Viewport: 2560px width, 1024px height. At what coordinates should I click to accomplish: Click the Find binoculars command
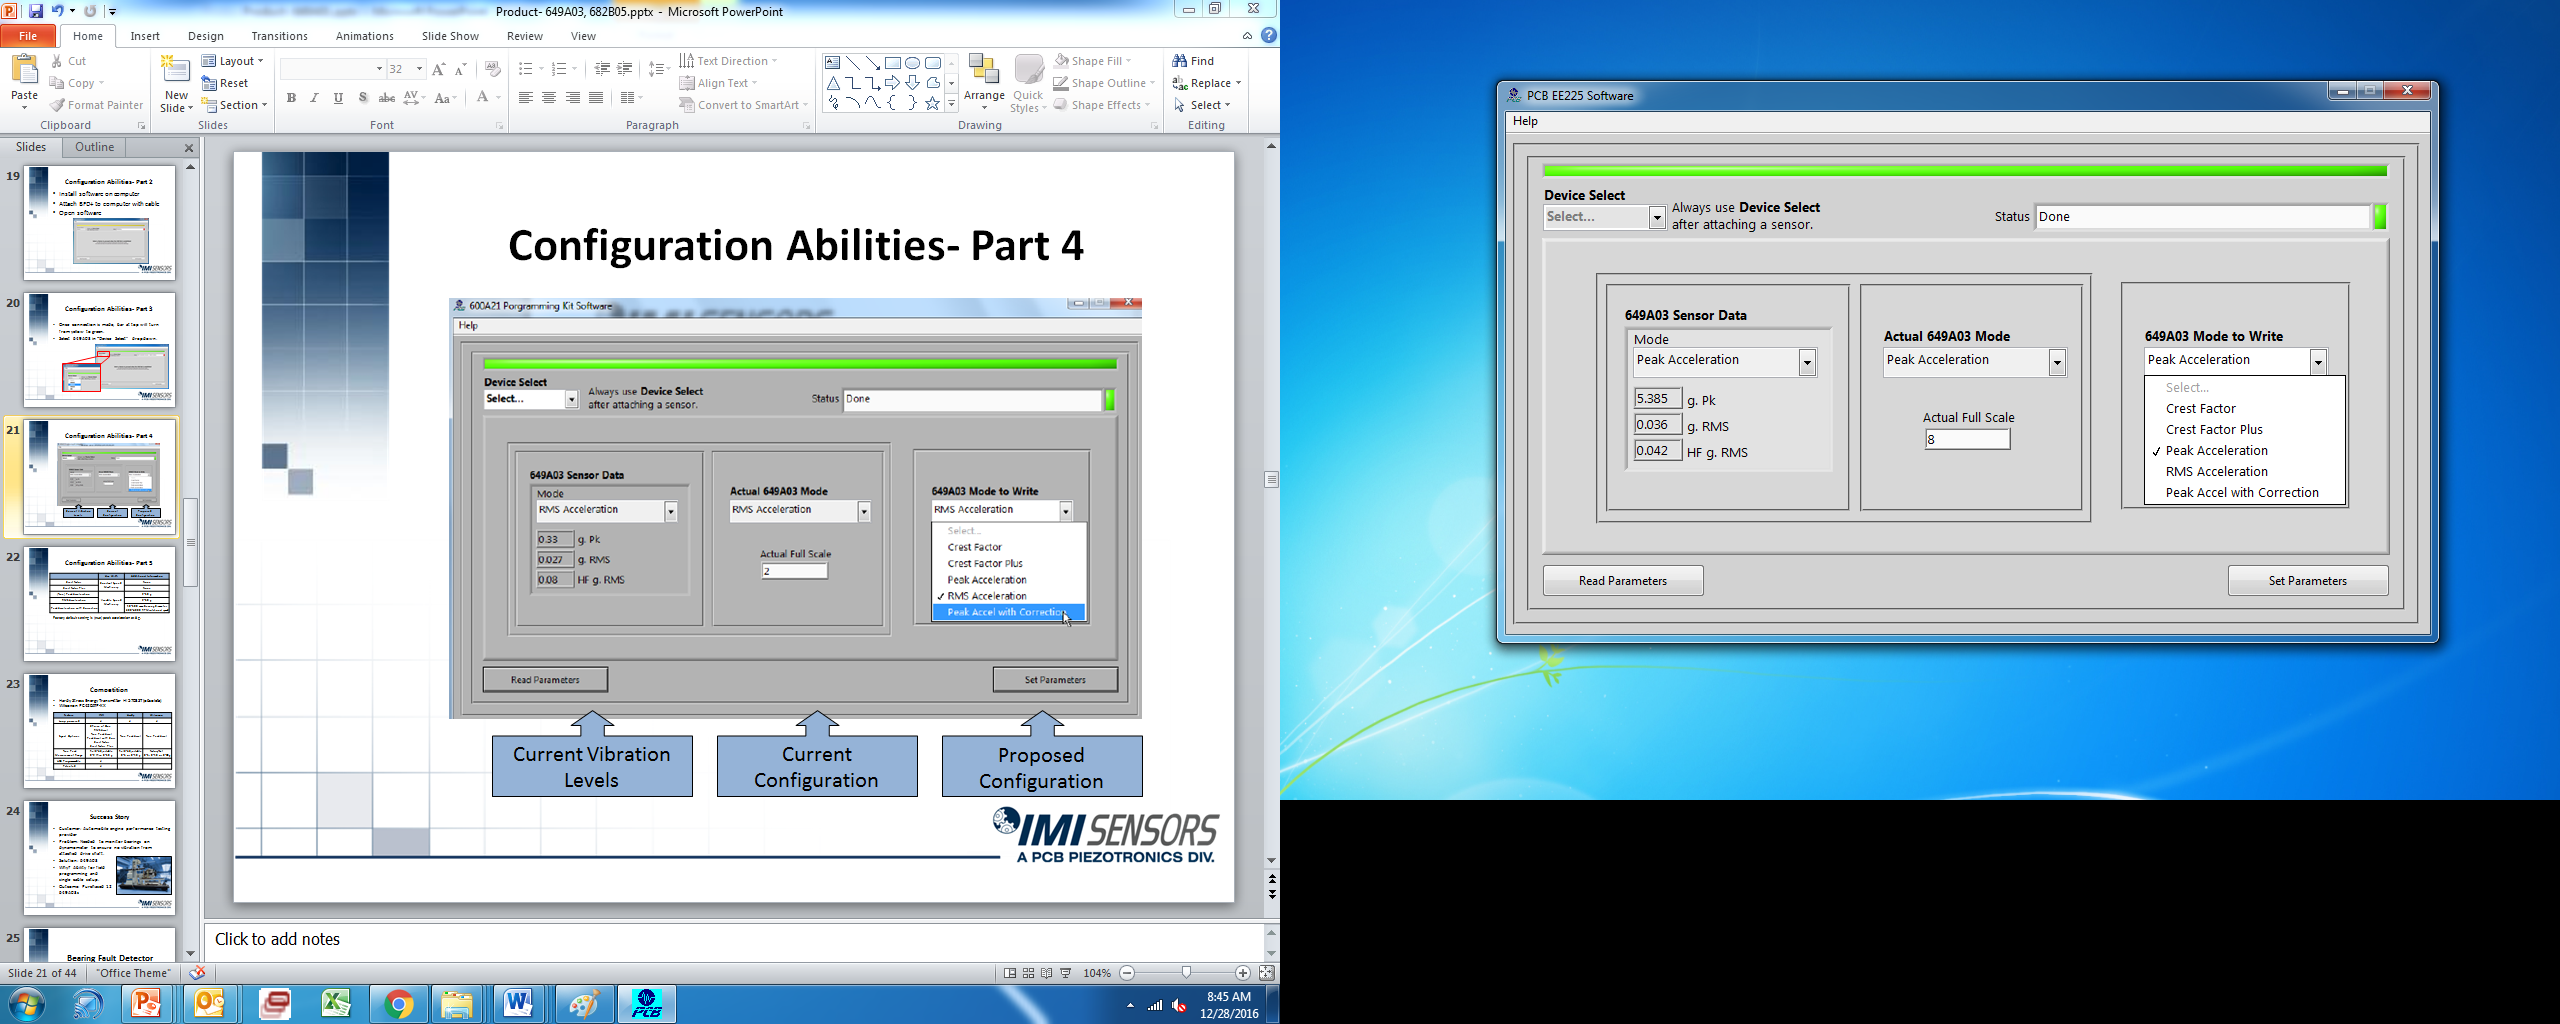coord(1193,61)
